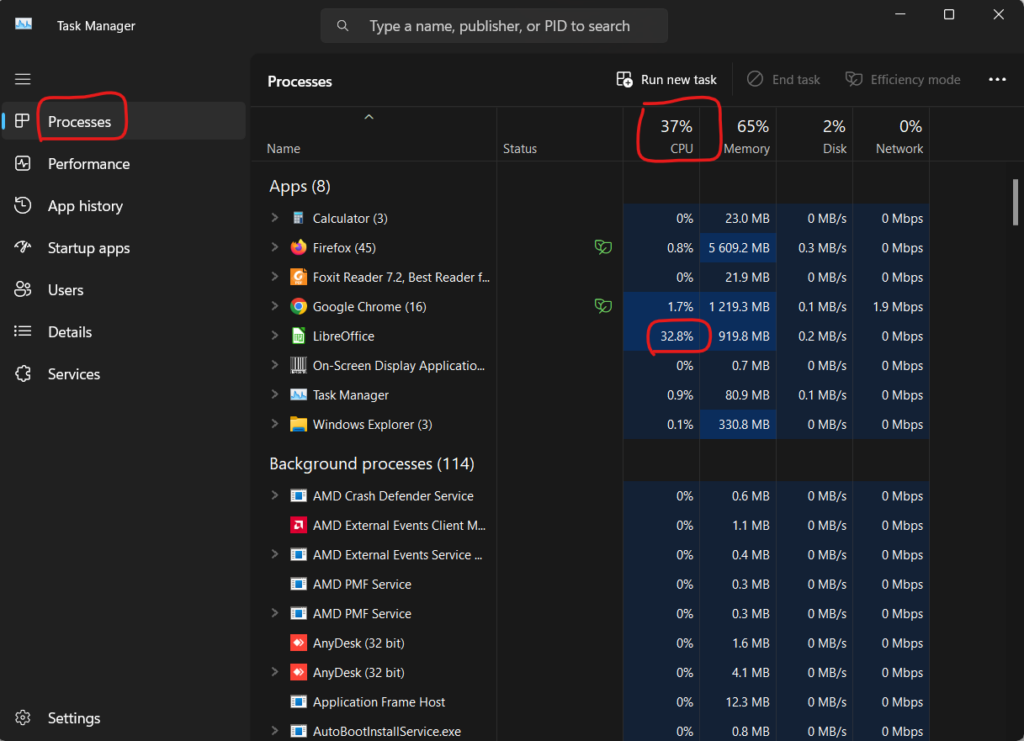Click the End task button
Screen dimensions: 1024x741
pos(783,80)
